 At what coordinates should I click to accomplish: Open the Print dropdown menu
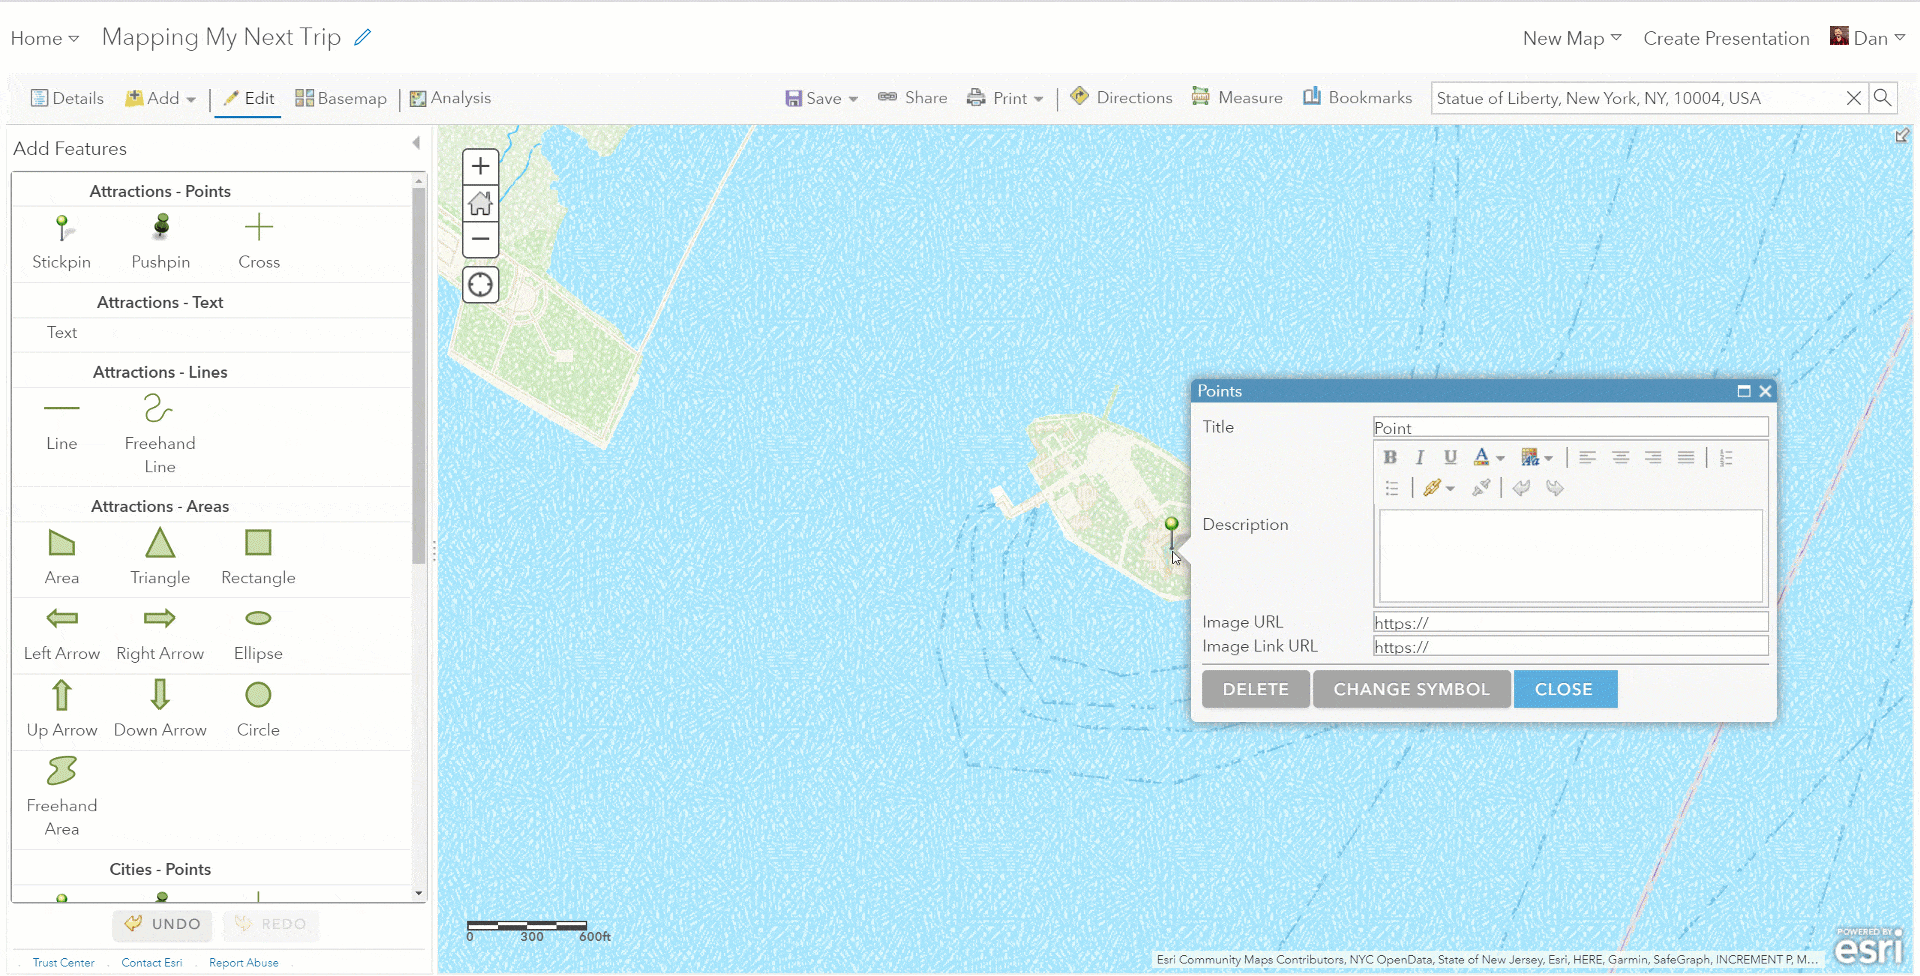1005,98
